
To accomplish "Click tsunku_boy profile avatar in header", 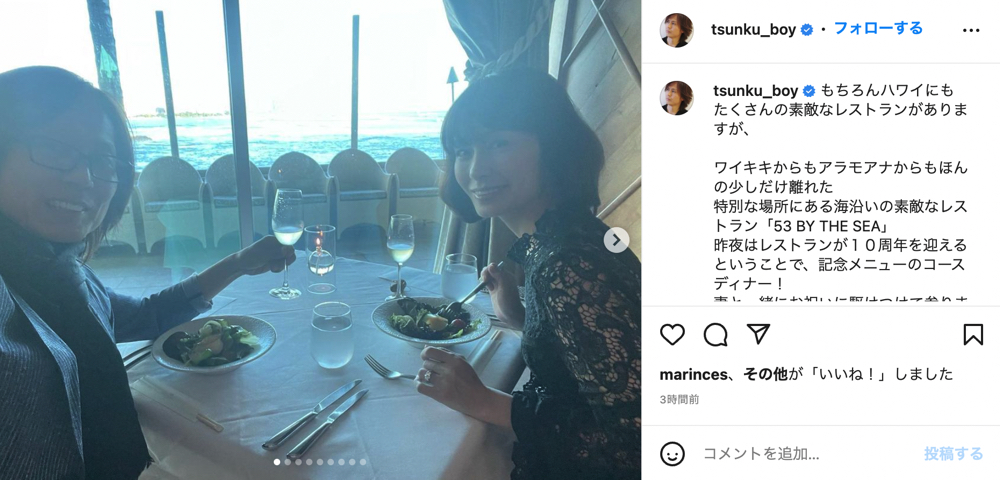I will [x=676, y=30].
